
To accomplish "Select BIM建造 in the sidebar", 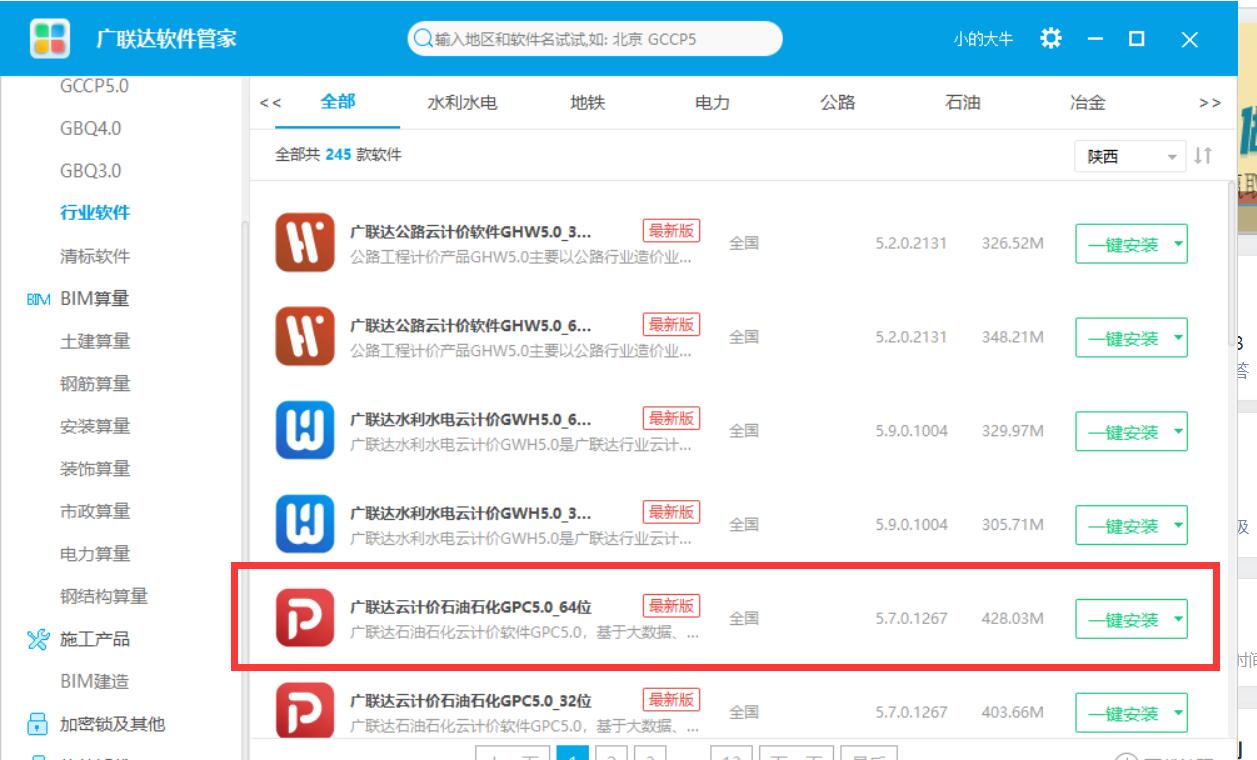I will (x=94, y=681).
